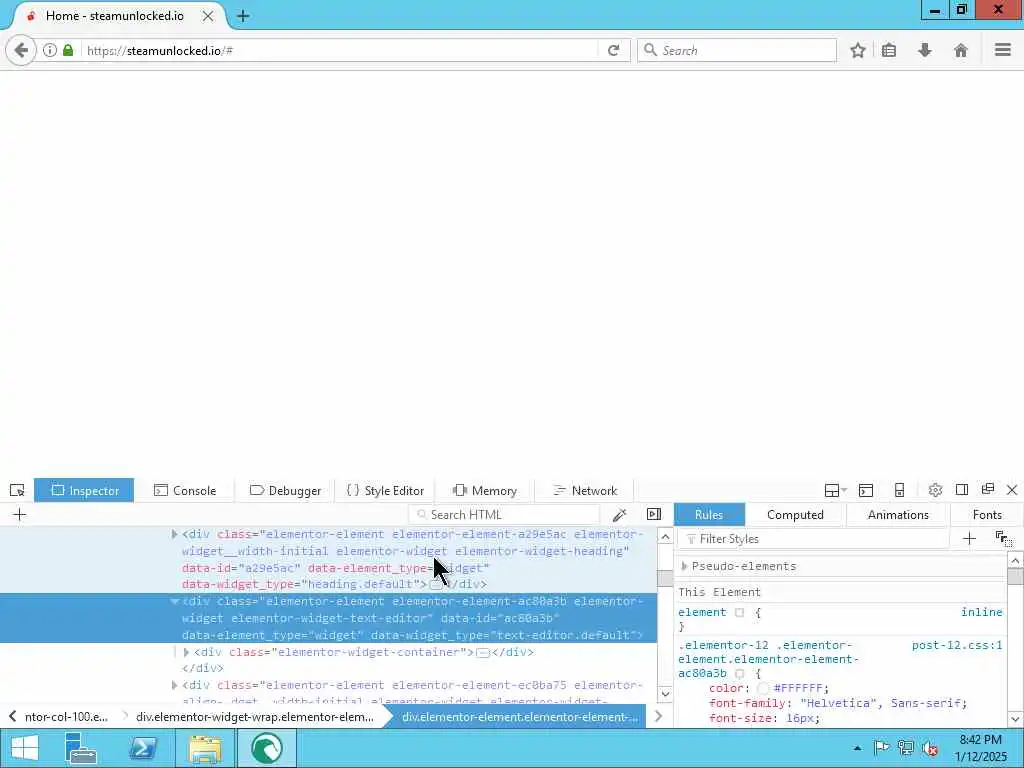Image resolution: width=1024 pixels, height=768 pixels.
Task: Show bookmarks list icon in toolbar
Action: tap(889, 50)
